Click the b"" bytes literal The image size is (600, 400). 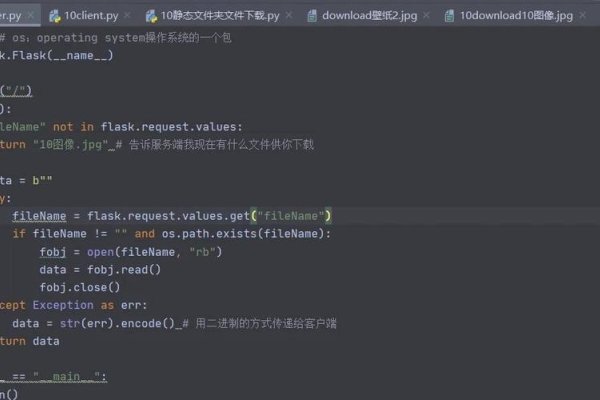point(42,181)
